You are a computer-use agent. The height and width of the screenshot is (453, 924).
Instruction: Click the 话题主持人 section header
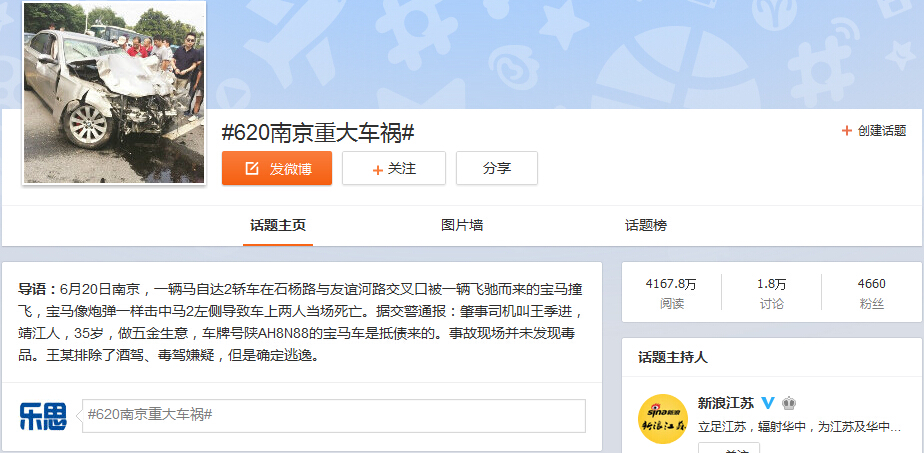coord(672,357)
